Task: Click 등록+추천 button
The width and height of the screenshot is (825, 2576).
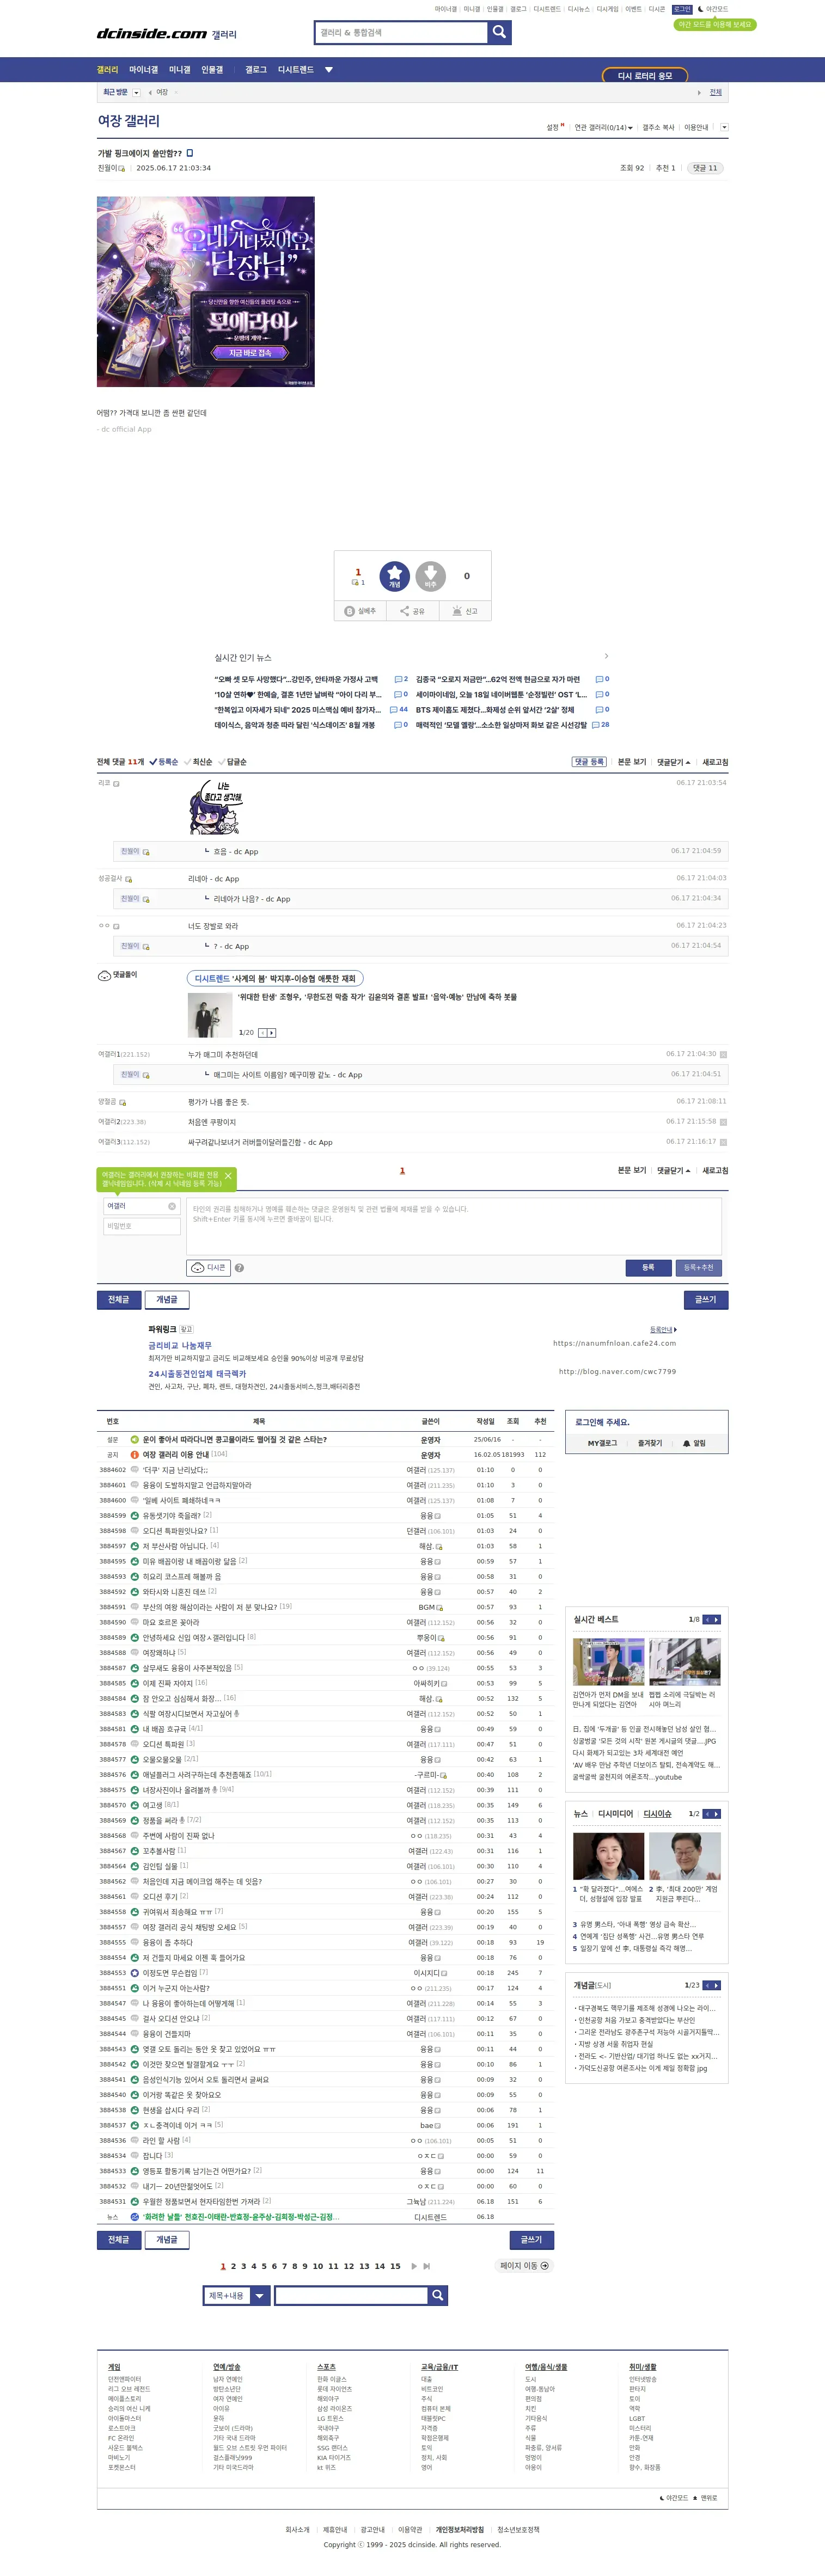Action: click(x=698, y=1267)
